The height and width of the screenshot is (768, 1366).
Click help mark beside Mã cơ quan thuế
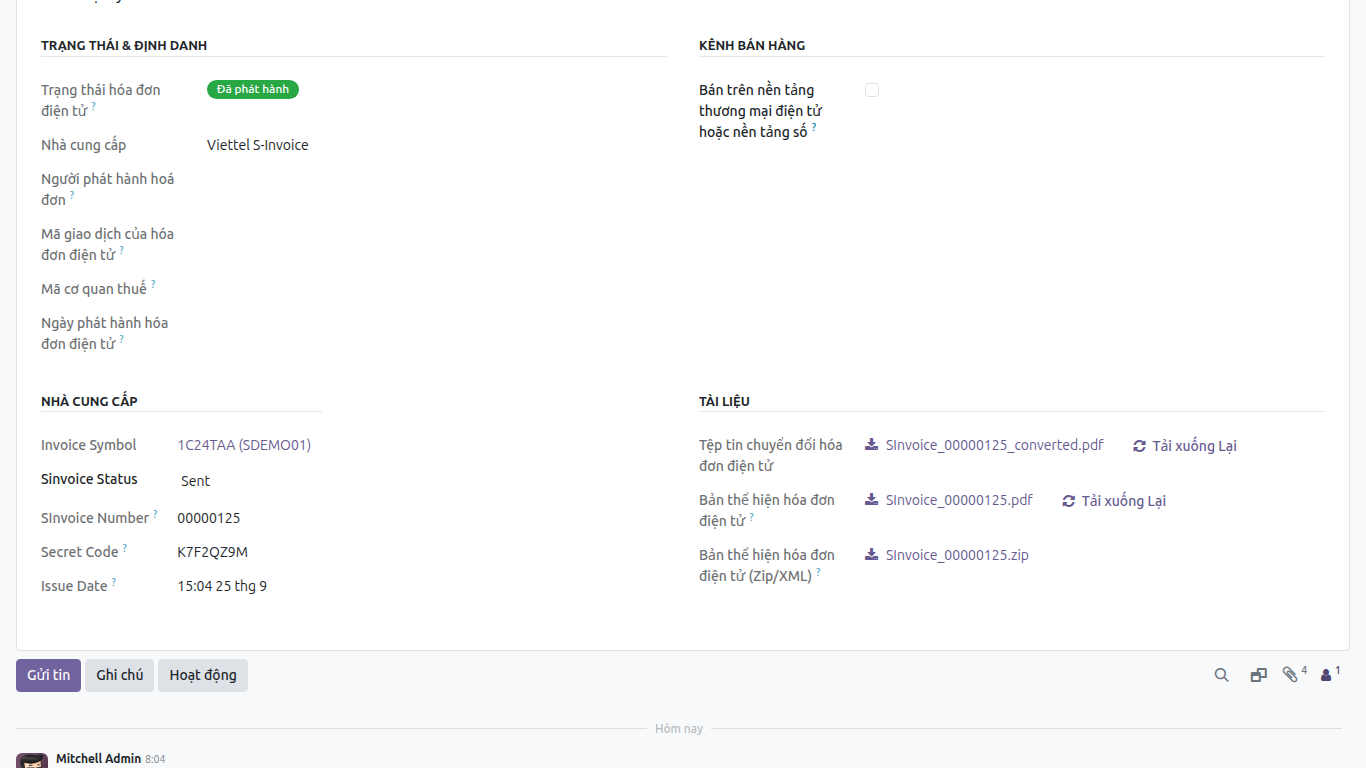(153, 284)
